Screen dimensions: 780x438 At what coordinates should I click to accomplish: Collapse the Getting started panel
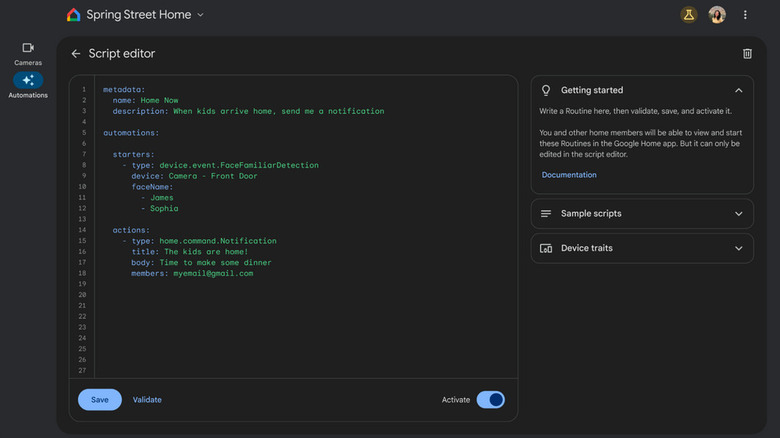click(739, 90)
